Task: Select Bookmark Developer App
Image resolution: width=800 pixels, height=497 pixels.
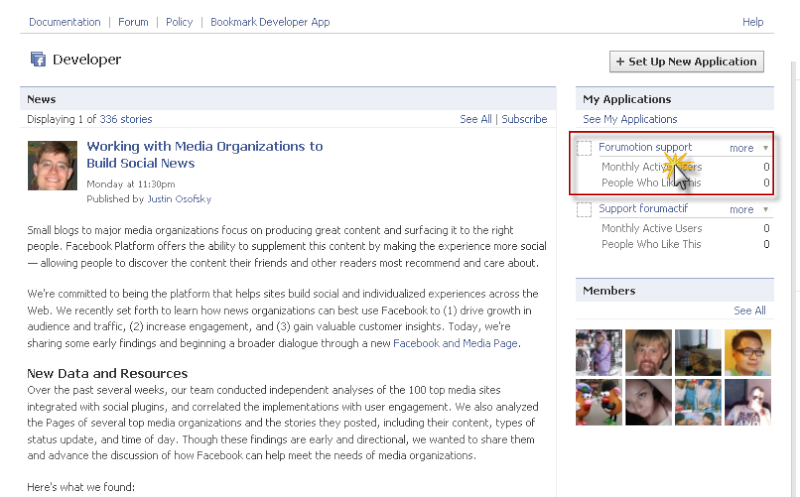Action: tap(270, 22)
